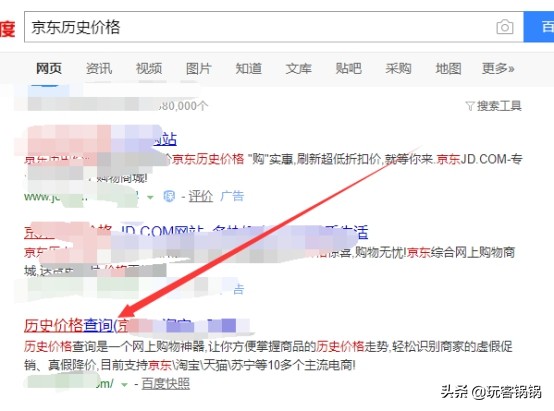
Task: Click the search box containing 京东历史价格
Action: pos(274,27)
